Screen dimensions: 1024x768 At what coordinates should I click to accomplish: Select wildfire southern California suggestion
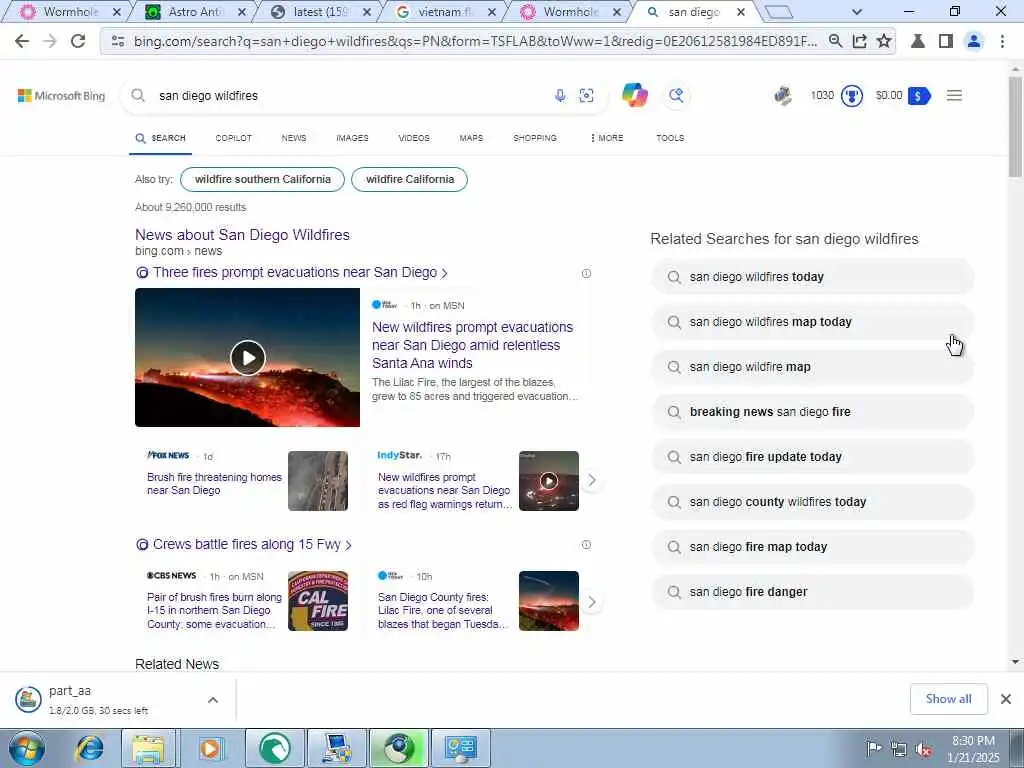pyautogui.click(x=263, y=180)
